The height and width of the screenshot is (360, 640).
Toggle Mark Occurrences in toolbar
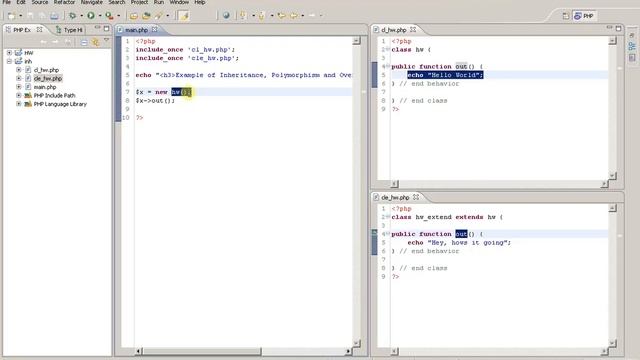pos(184,16)
